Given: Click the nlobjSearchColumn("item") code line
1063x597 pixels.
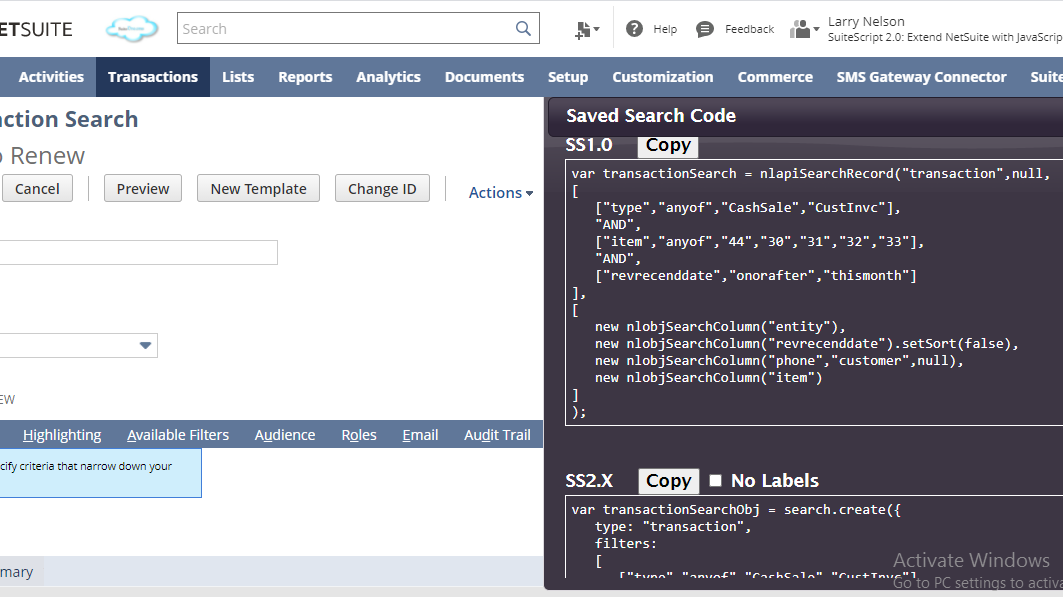Looking at the screenshot, I should pos(708,377).
